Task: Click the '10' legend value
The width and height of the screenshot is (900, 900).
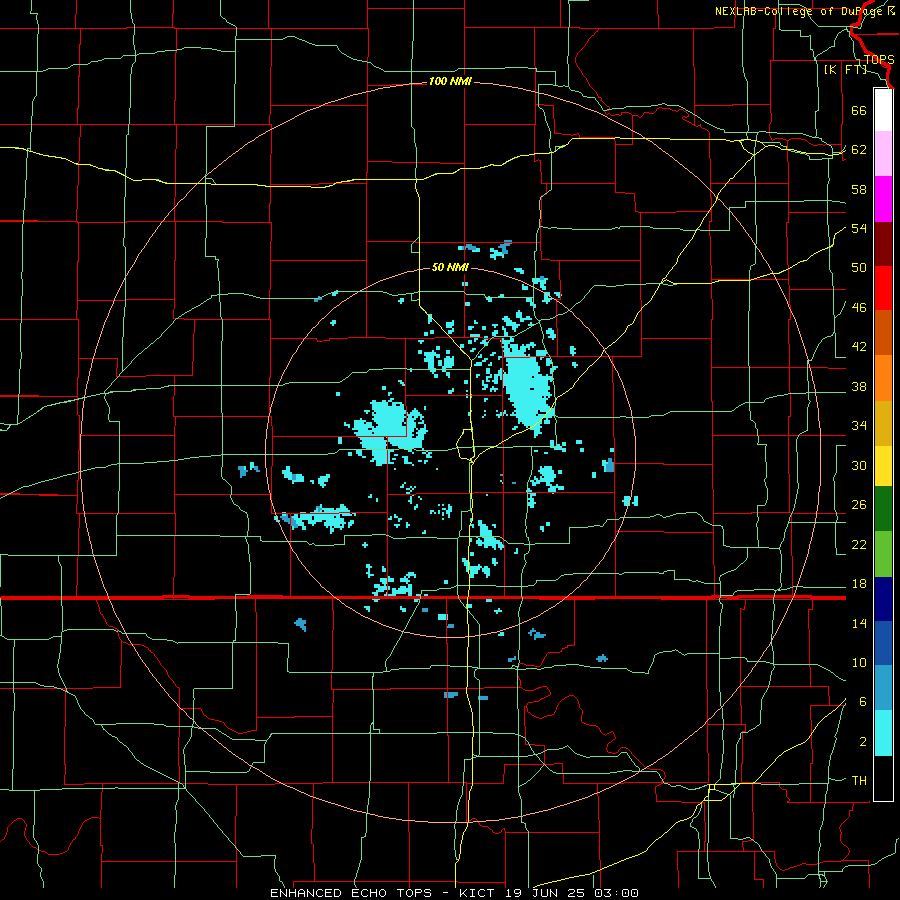Action: 859,662
